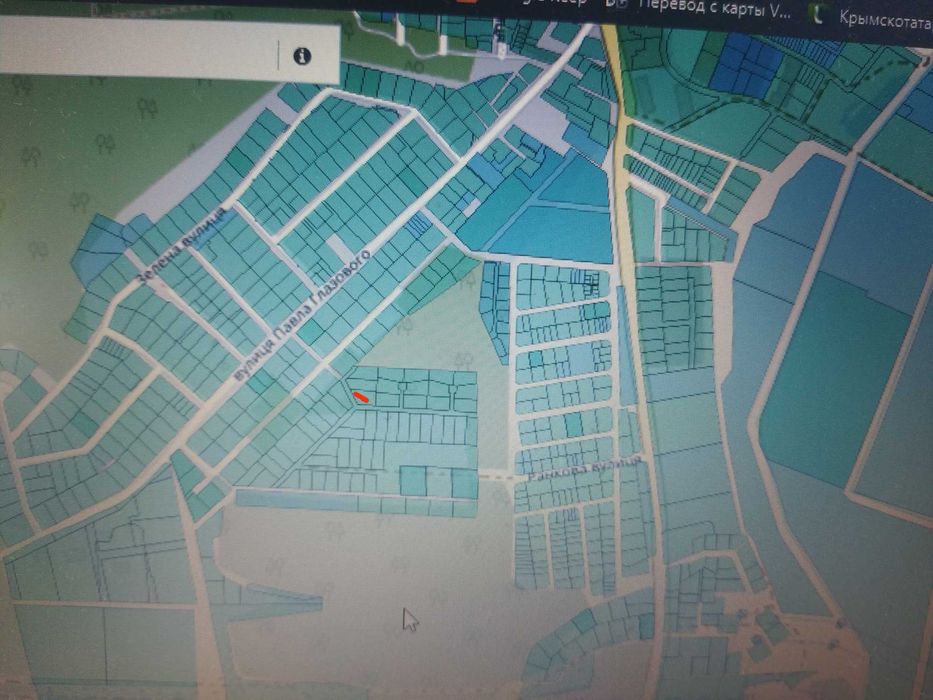Focus the map search input field

tap(138, 49)
